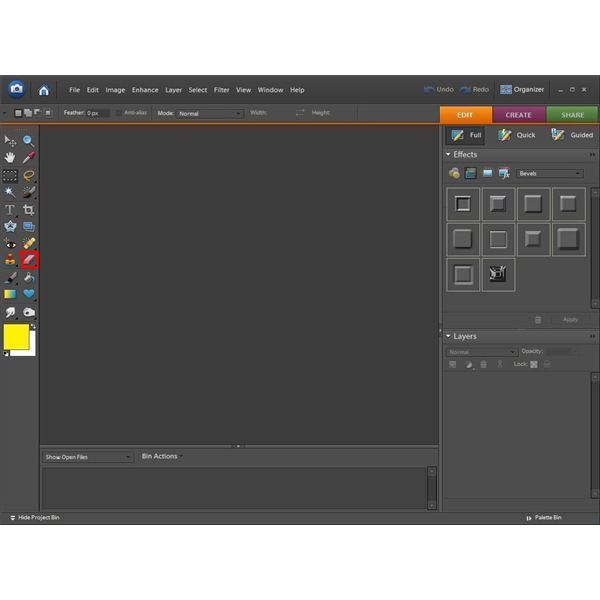Select the Quick Selection brush tool
Viewport: 600px width, 600px height.
coord(28,192)
